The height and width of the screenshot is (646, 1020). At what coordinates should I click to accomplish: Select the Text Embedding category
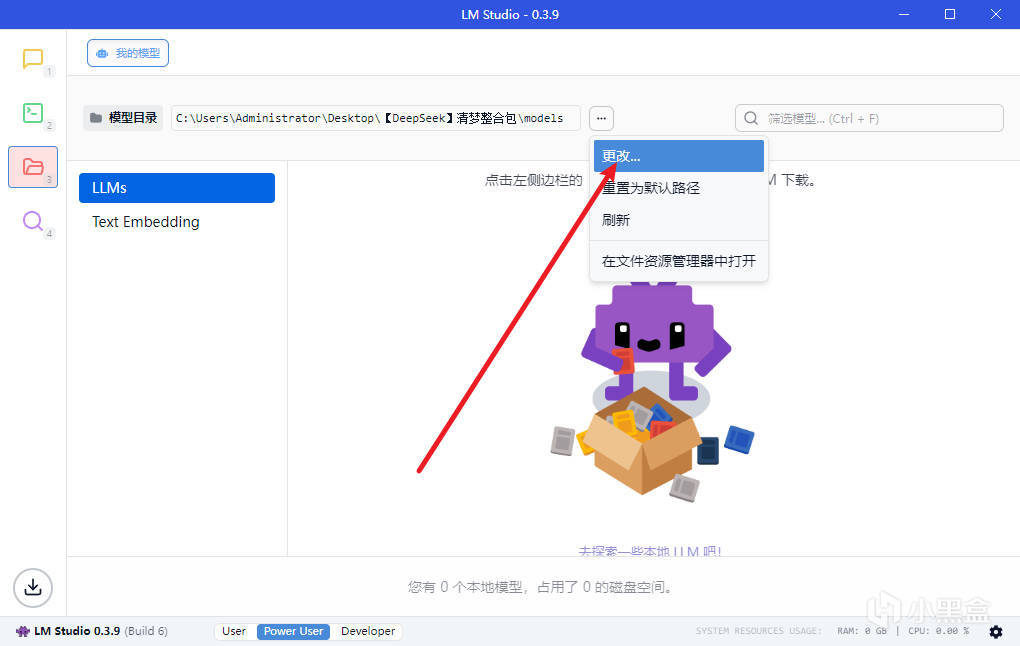177,222
